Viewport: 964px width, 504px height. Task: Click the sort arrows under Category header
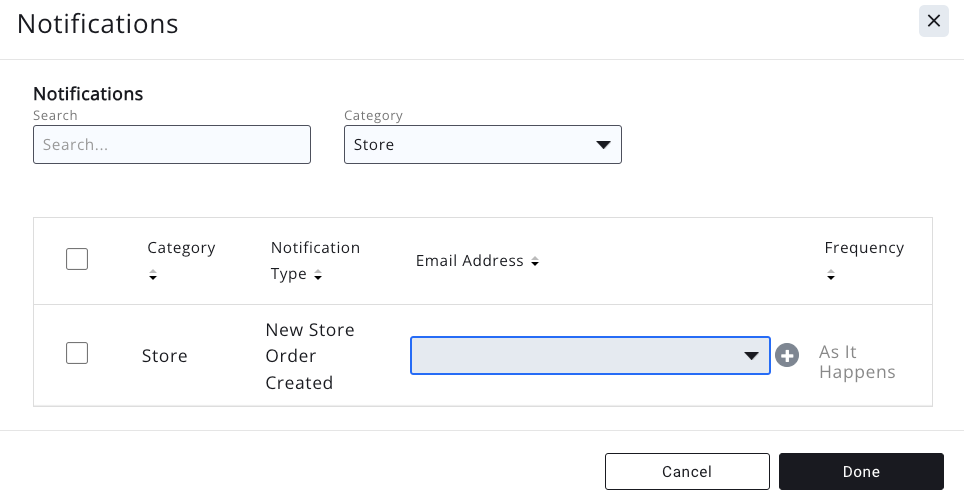point(152,275)
